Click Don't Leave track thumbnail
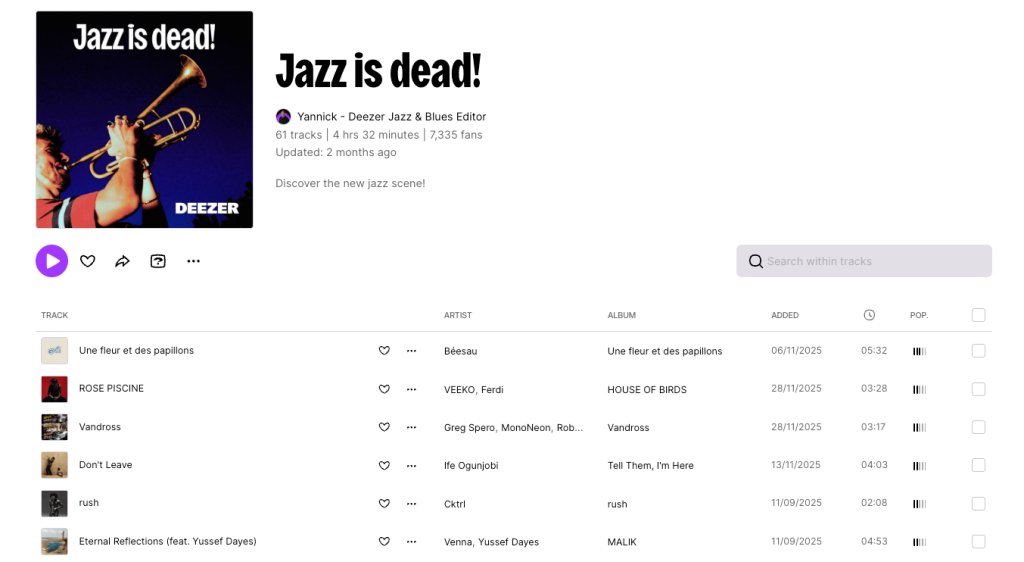 pos(54,465)
